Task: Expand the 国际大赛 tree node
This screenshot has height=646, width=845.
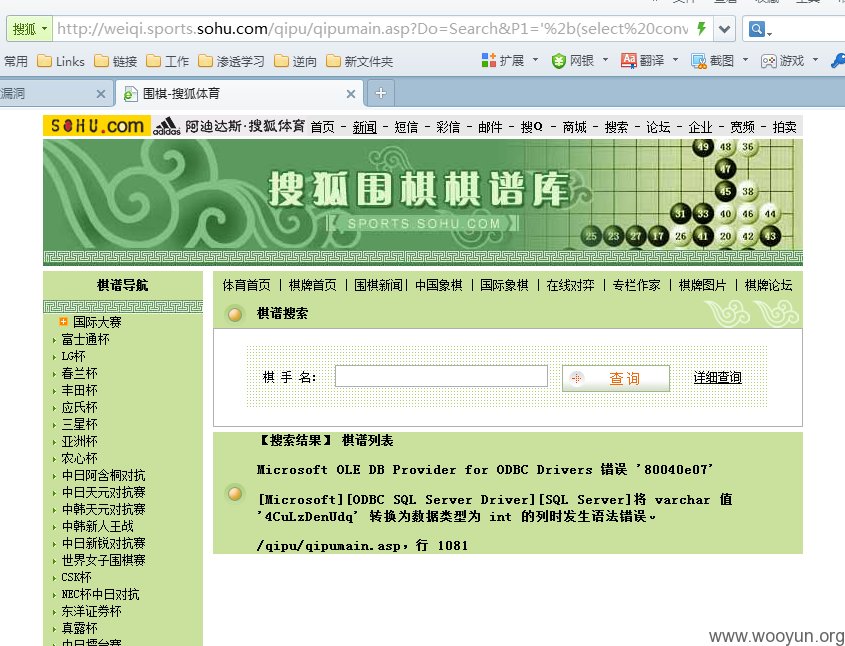Action: pos(64,322)
